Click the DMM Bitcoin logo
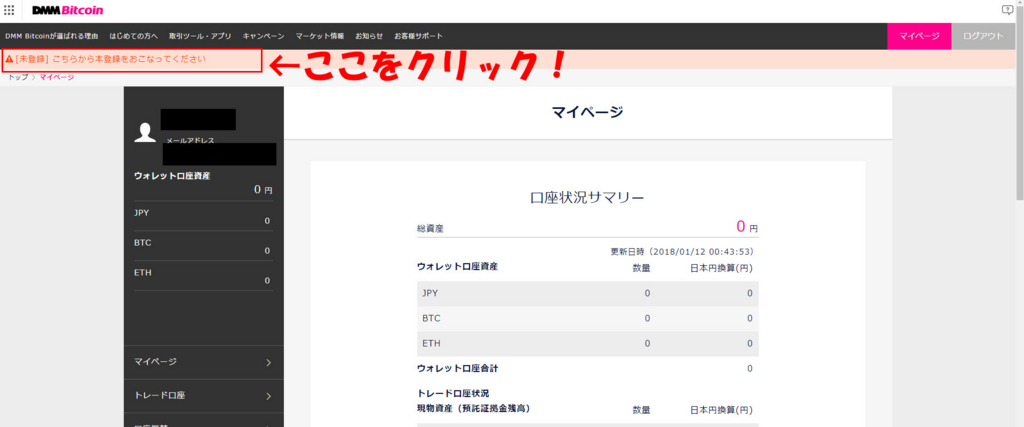The height and width of the screenshot is (427, 1024). click(x=67, y=10)
